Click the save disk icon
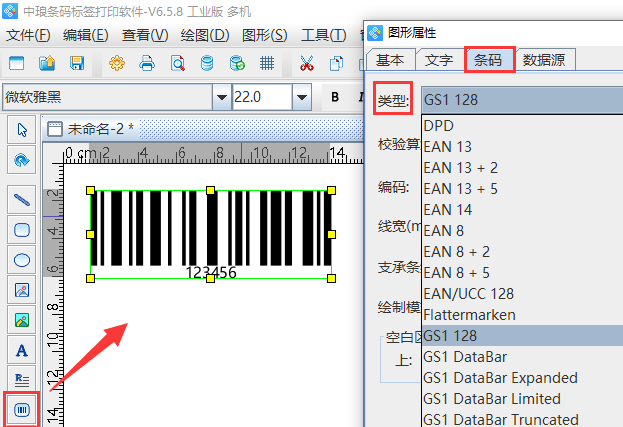 [x=76, y=64]
